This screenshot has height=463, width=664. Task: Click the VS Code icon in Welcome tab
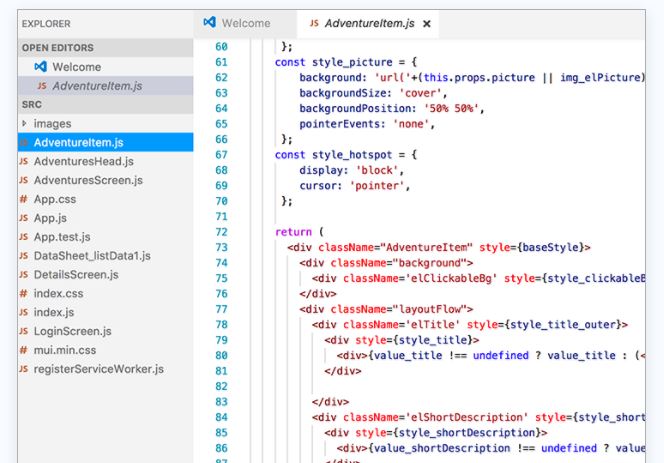tap(210, 22)
